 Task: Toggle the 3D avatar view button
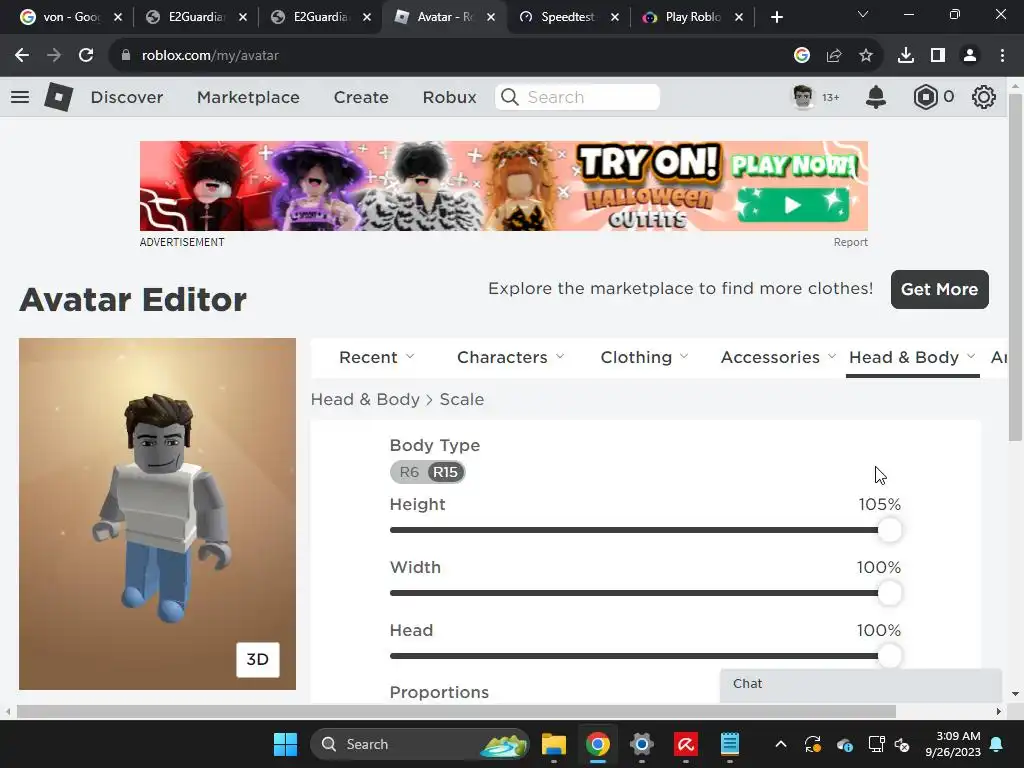[257, 660]
